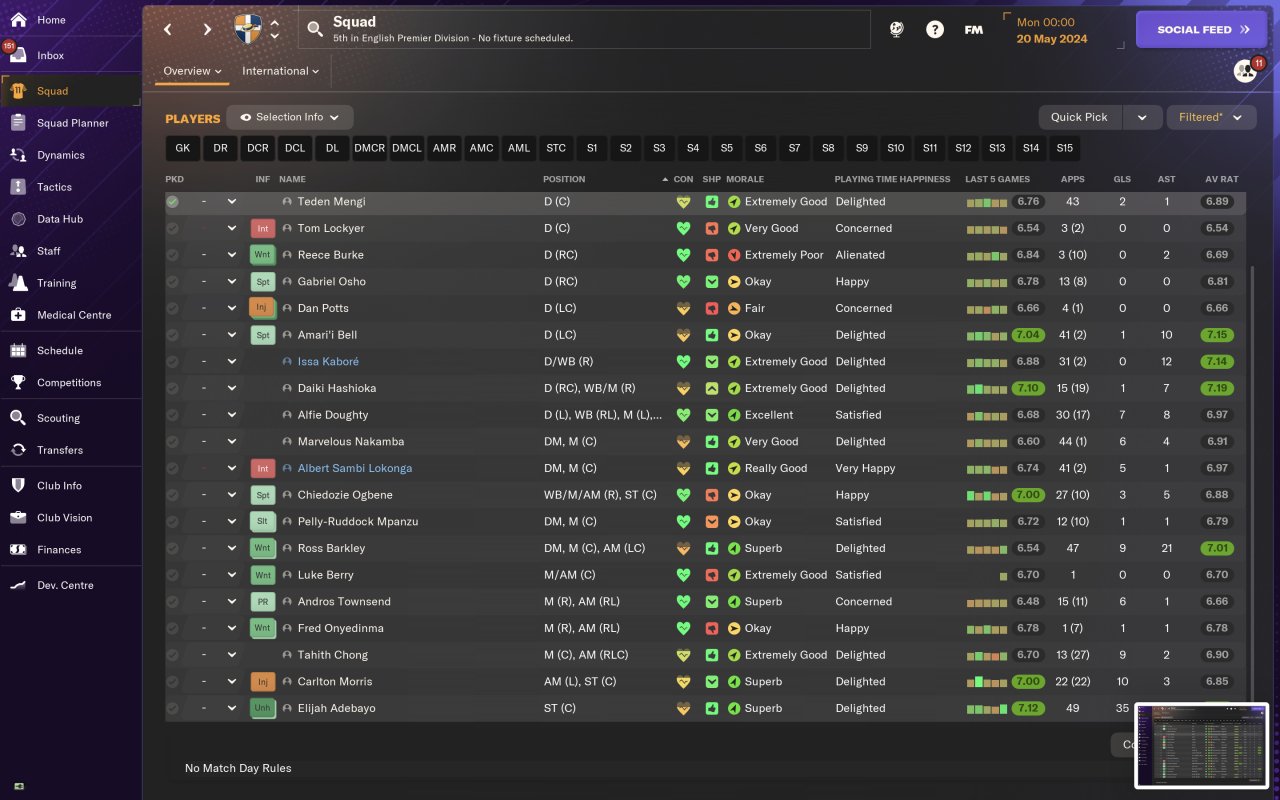Open the arrow beside Quick Pick

pyautogui.click(x=1142, y=117)
